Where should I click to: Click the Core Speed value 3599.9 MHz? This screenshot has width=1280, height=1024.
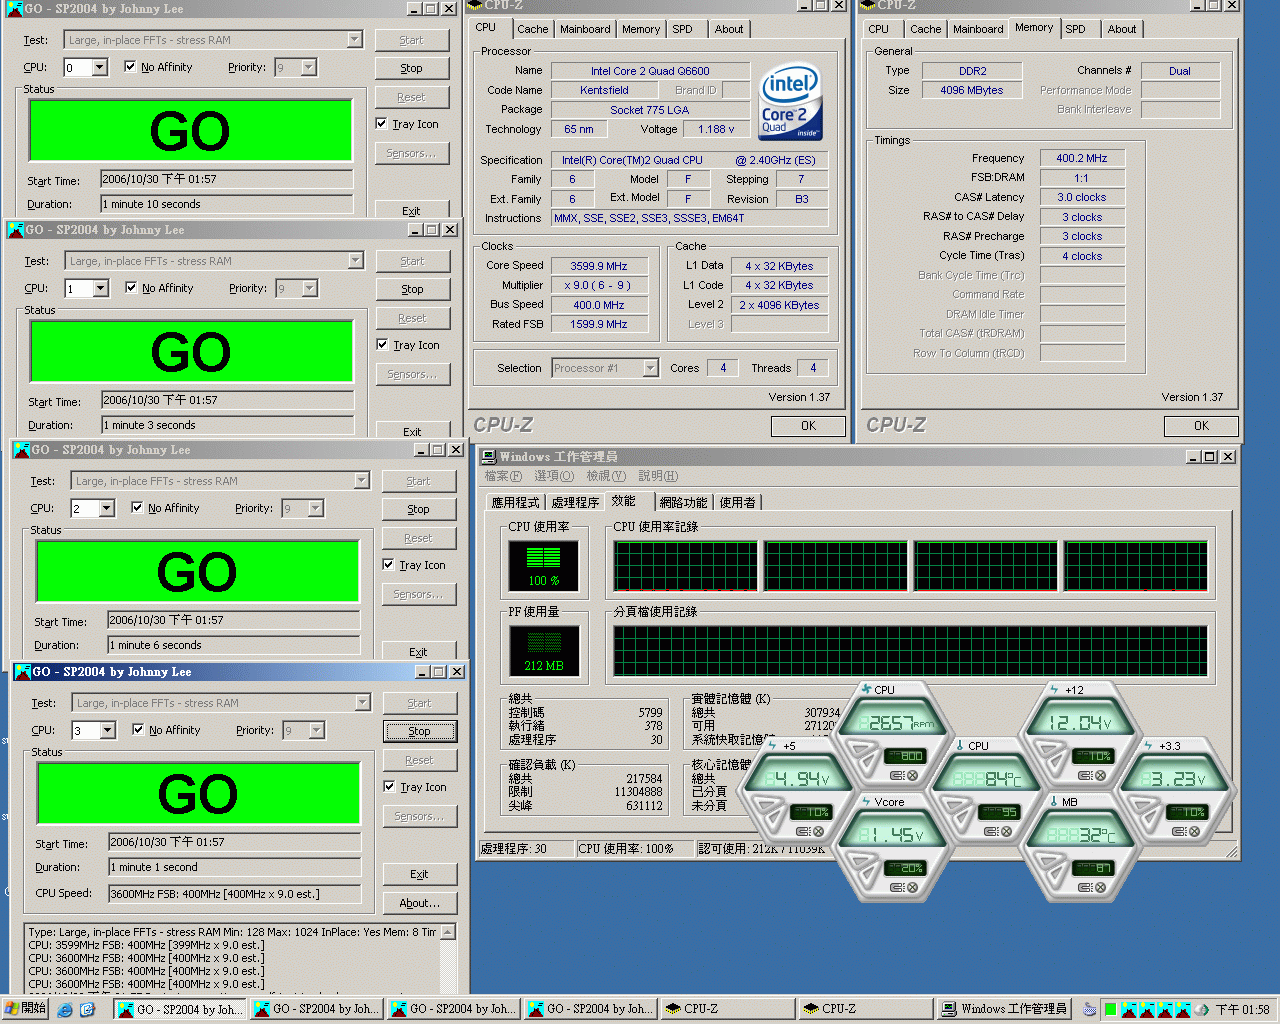coord(599,266)
